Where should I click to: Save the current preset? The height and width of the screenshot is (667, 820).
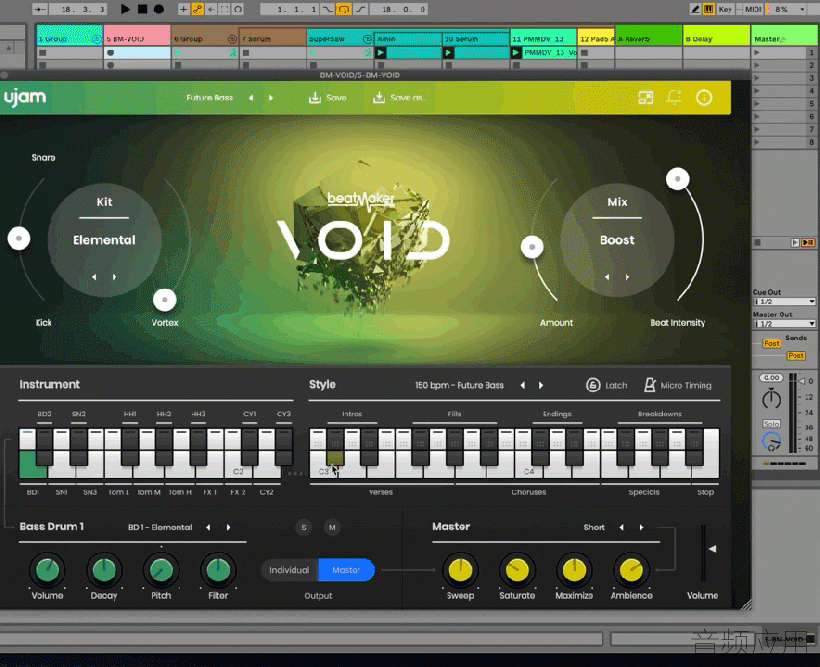click(327, 98)
